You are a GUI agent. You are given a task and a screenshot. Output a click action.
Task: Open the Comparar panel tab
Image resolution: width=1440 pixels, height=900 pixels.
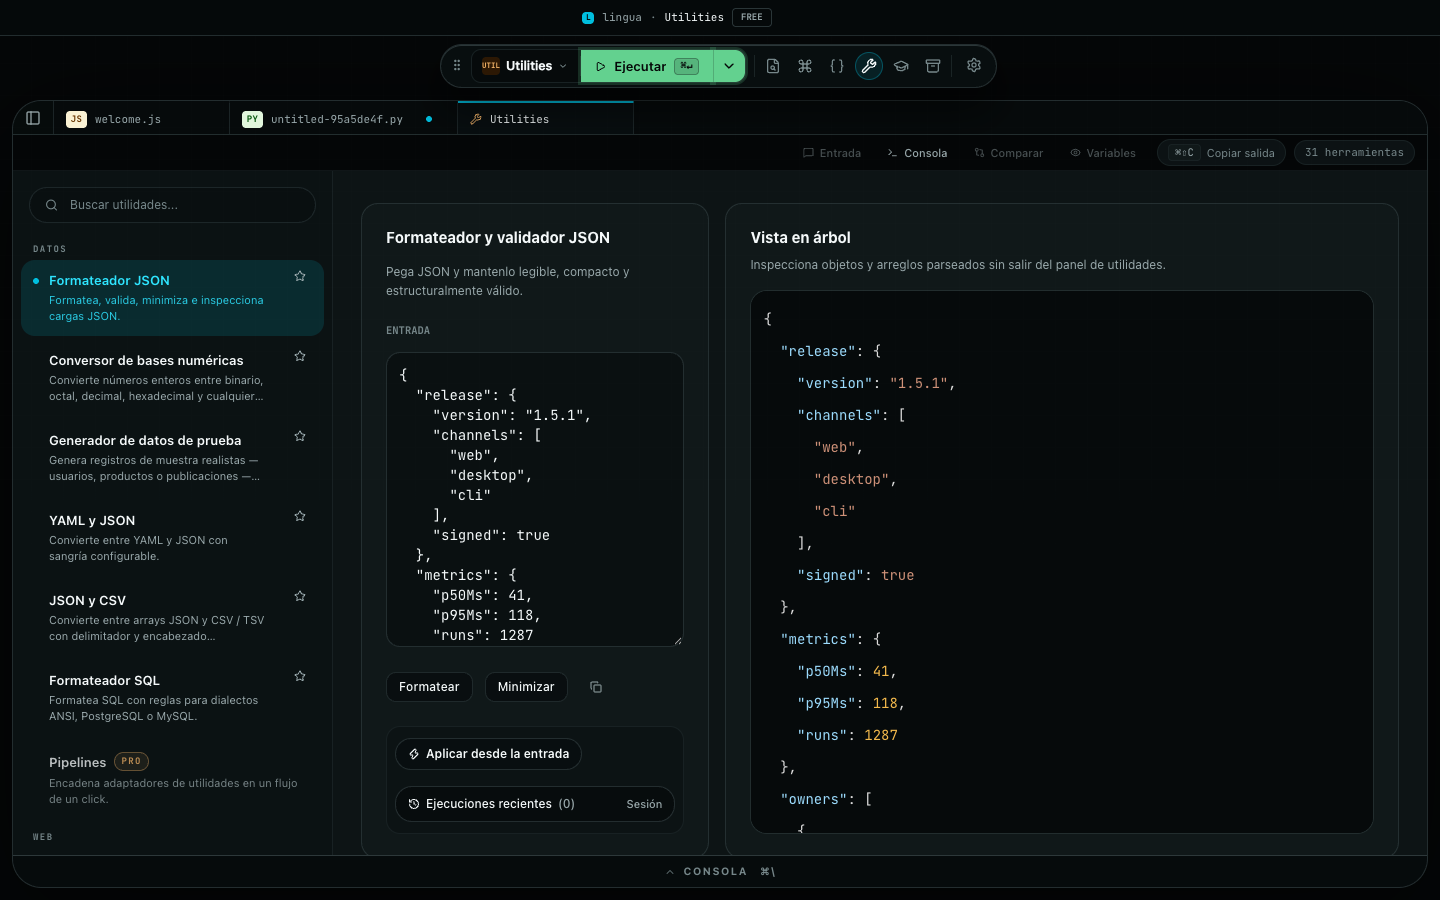[x=1008, y=153]
